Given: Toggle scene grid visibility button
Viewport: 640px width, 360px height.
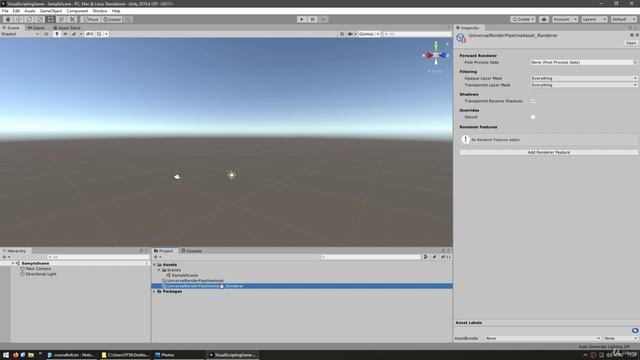Looking at the screenshot, I should tap(99, 34).
